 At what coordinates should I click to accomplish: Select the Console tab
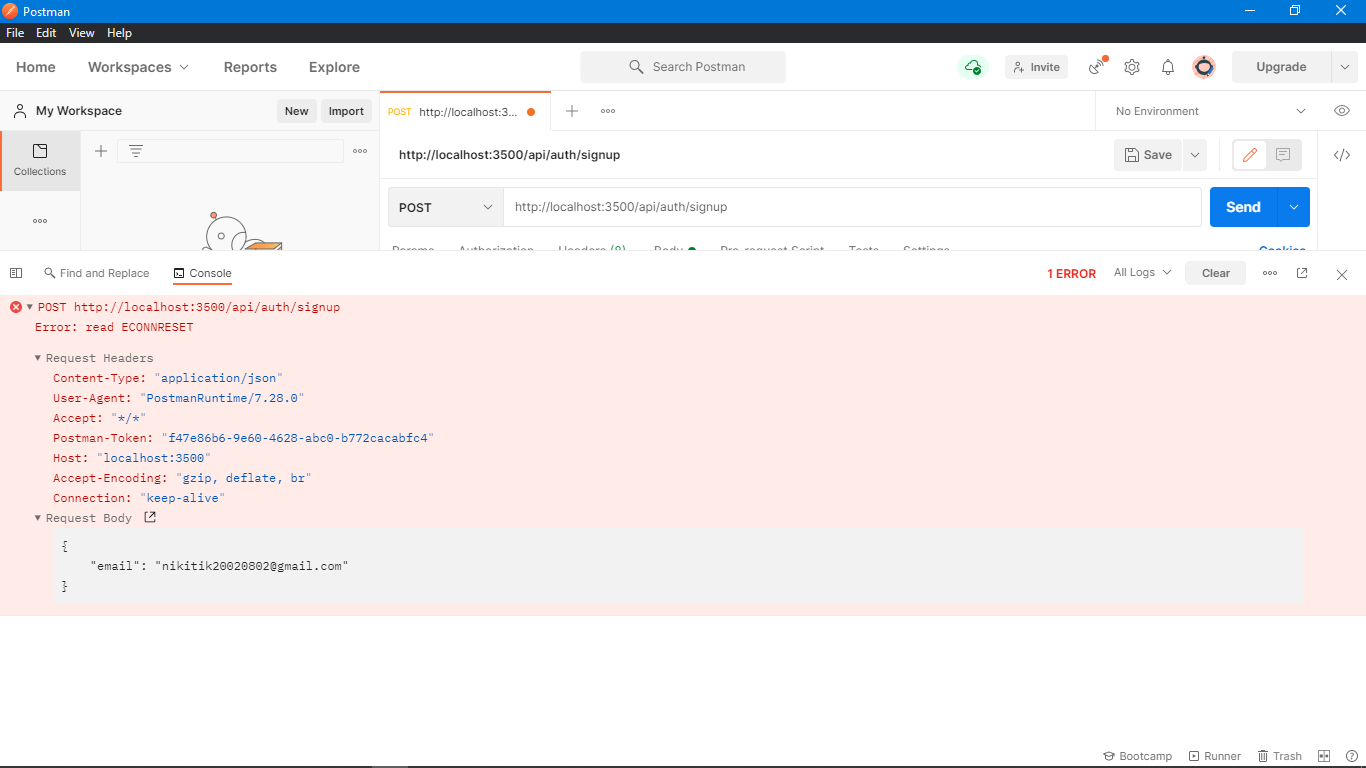[202, 273]
